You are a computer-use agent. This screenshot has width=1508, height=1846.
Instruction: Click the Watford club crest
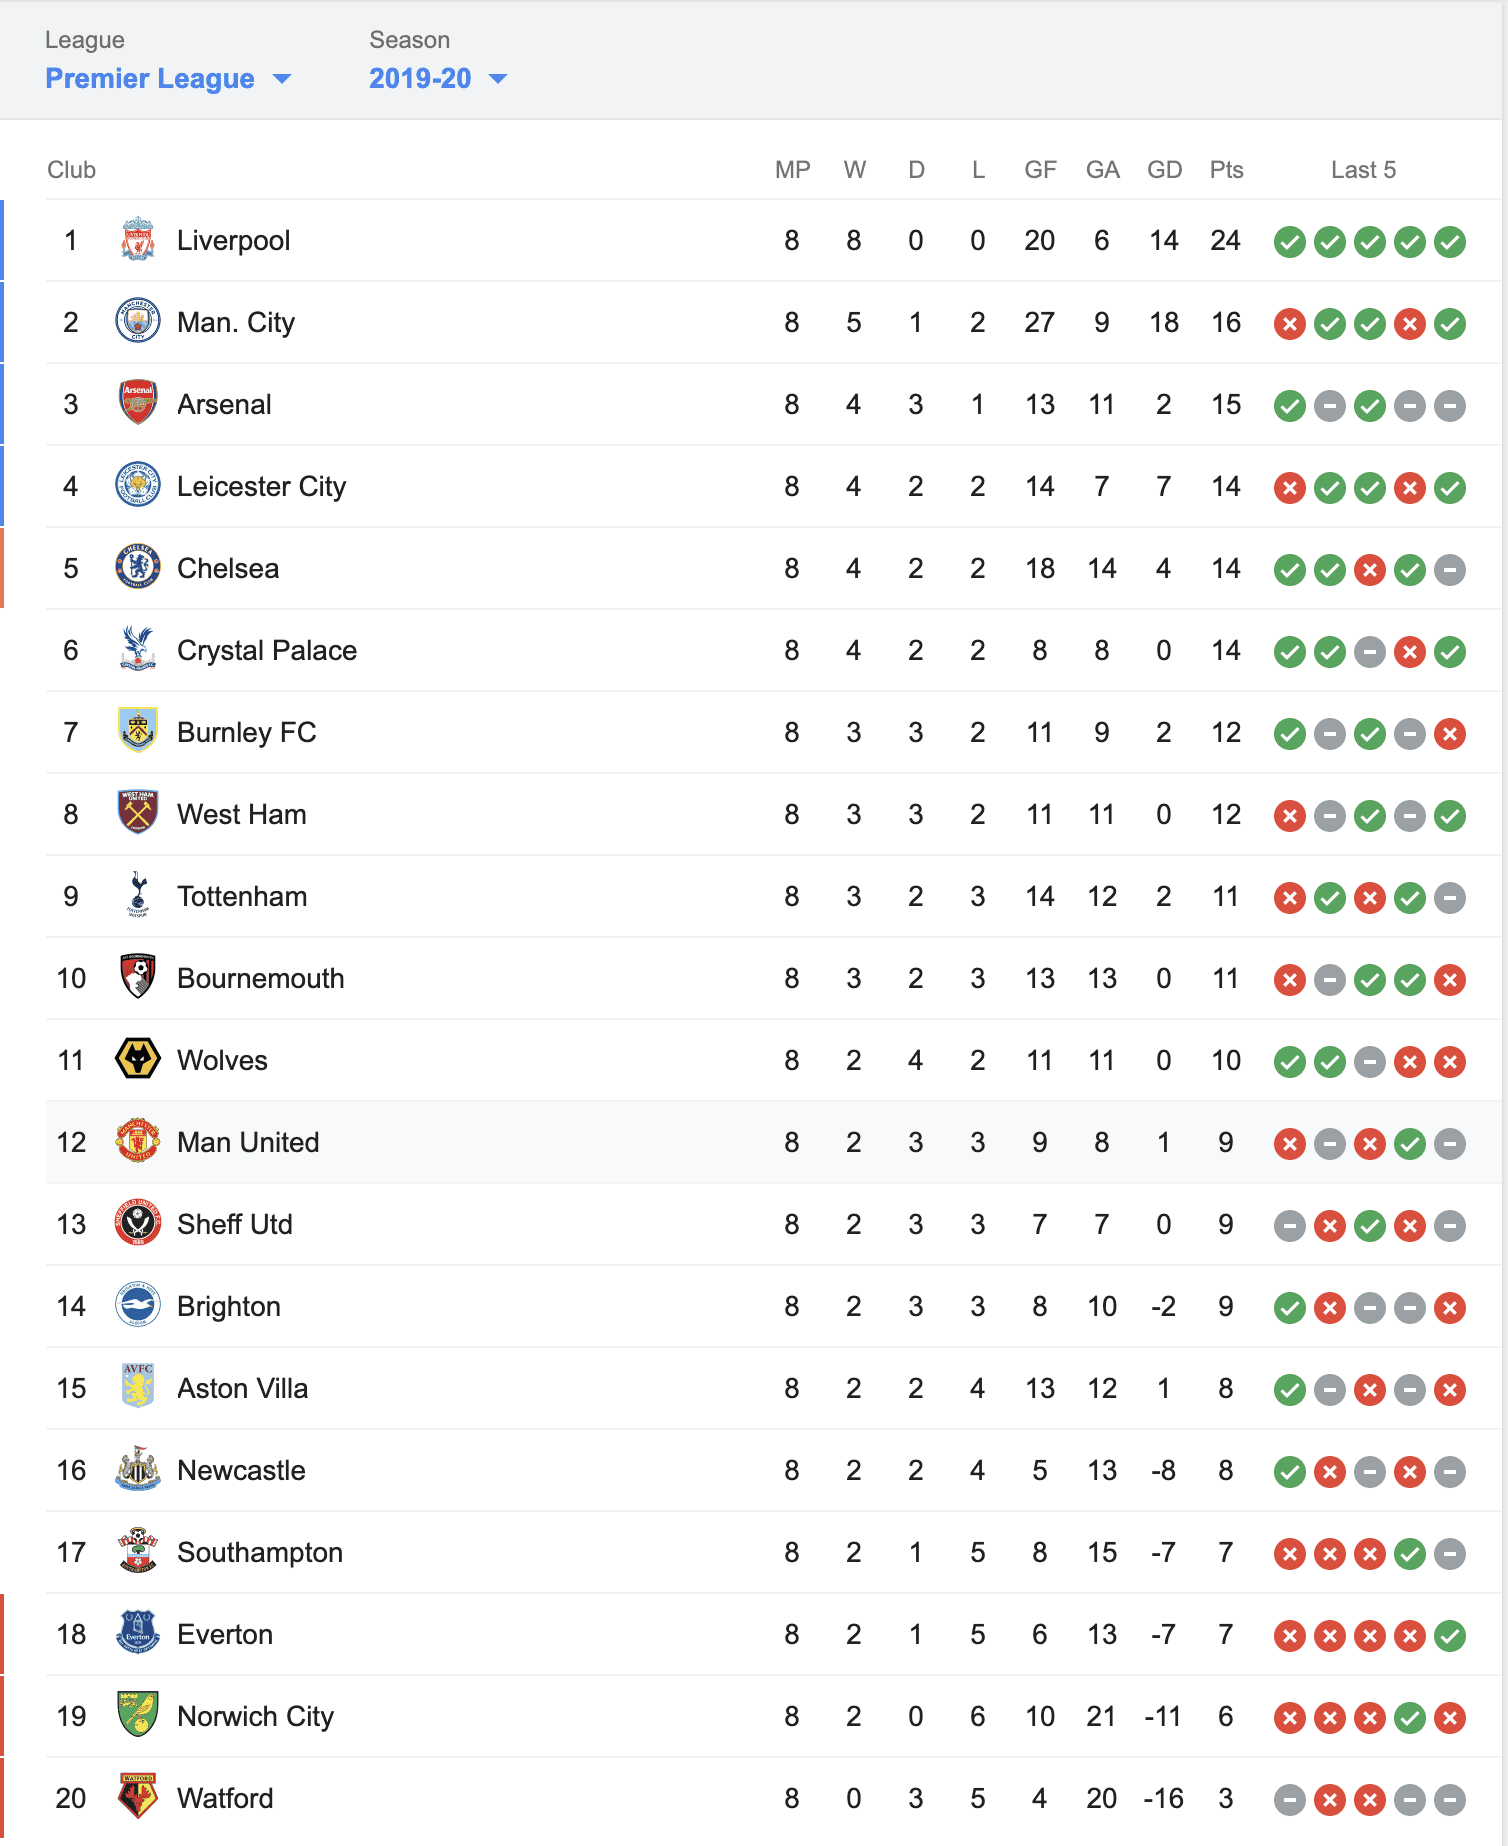[x=138, y=1798]
